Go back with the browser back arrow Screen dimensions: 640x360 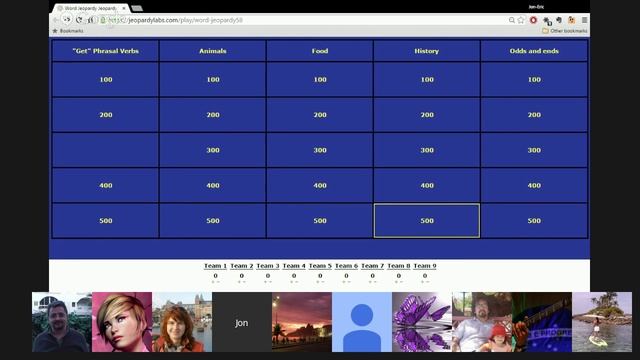pos(56,20)
